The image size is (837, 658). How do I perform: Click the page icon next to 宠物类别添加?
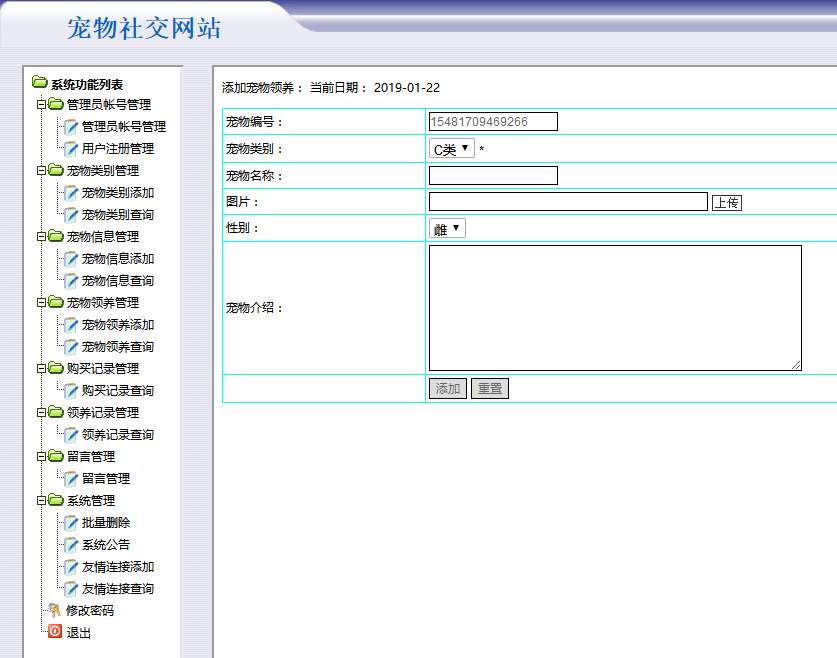[71, 193]
